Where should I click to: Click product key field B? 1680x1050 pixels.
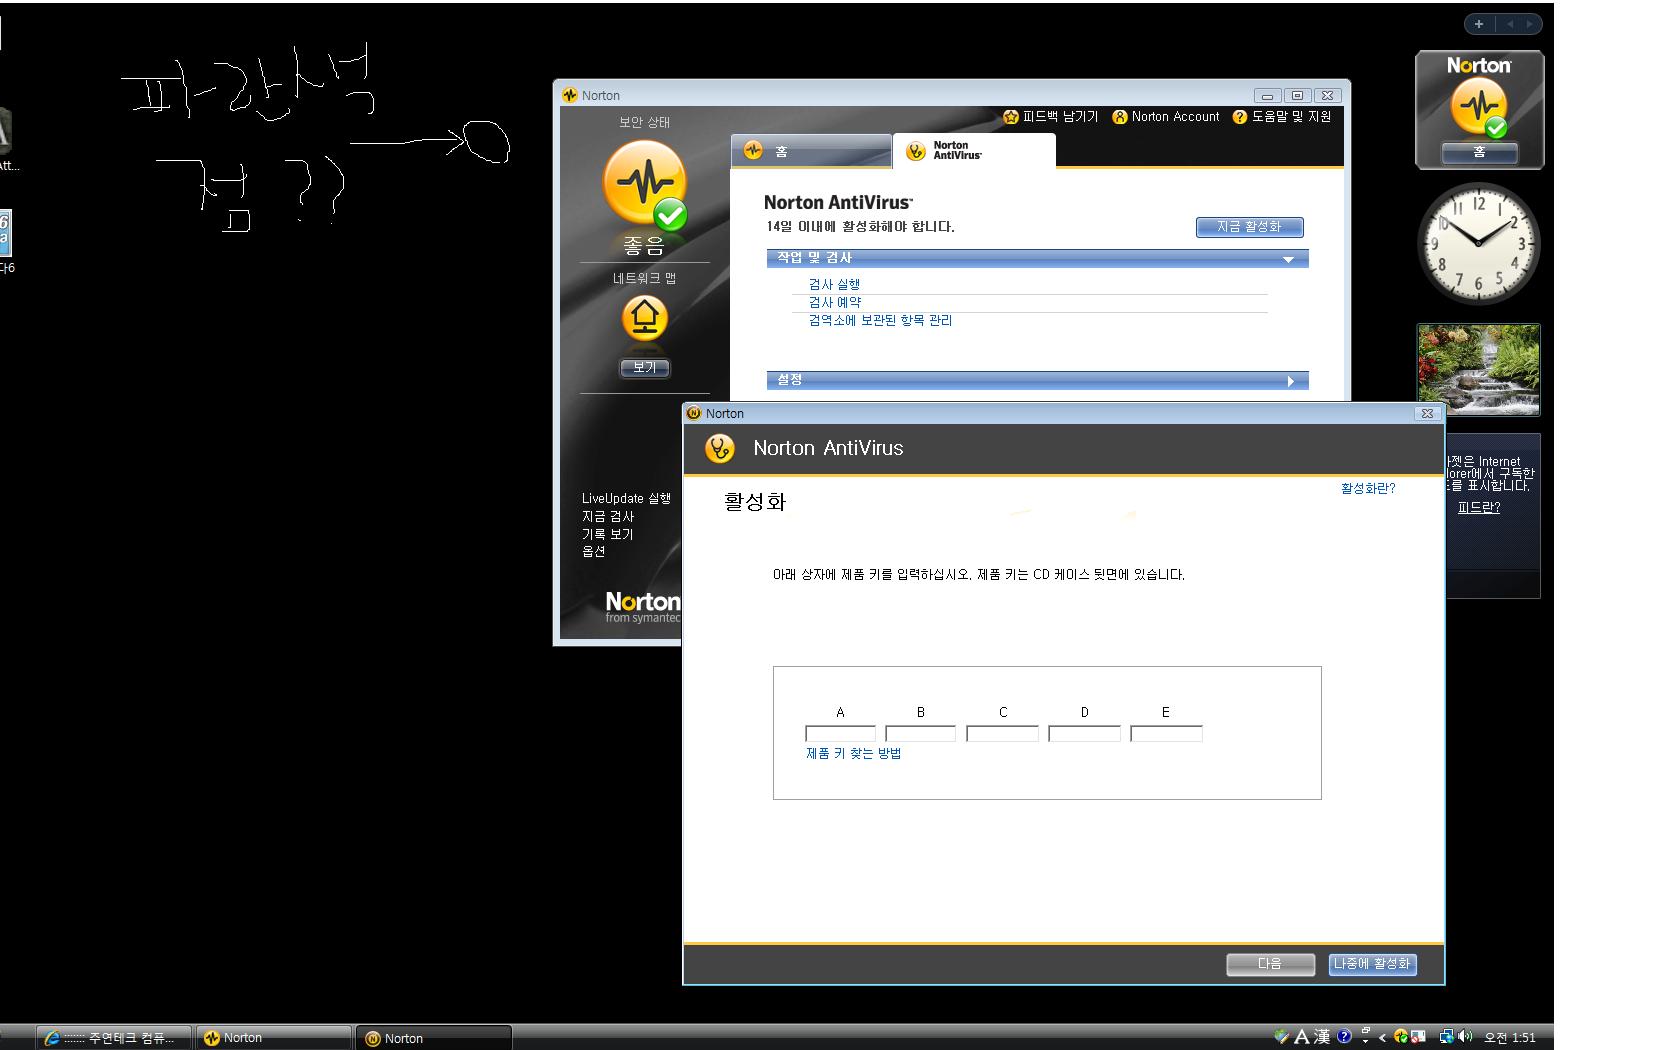tap(921, 734)
